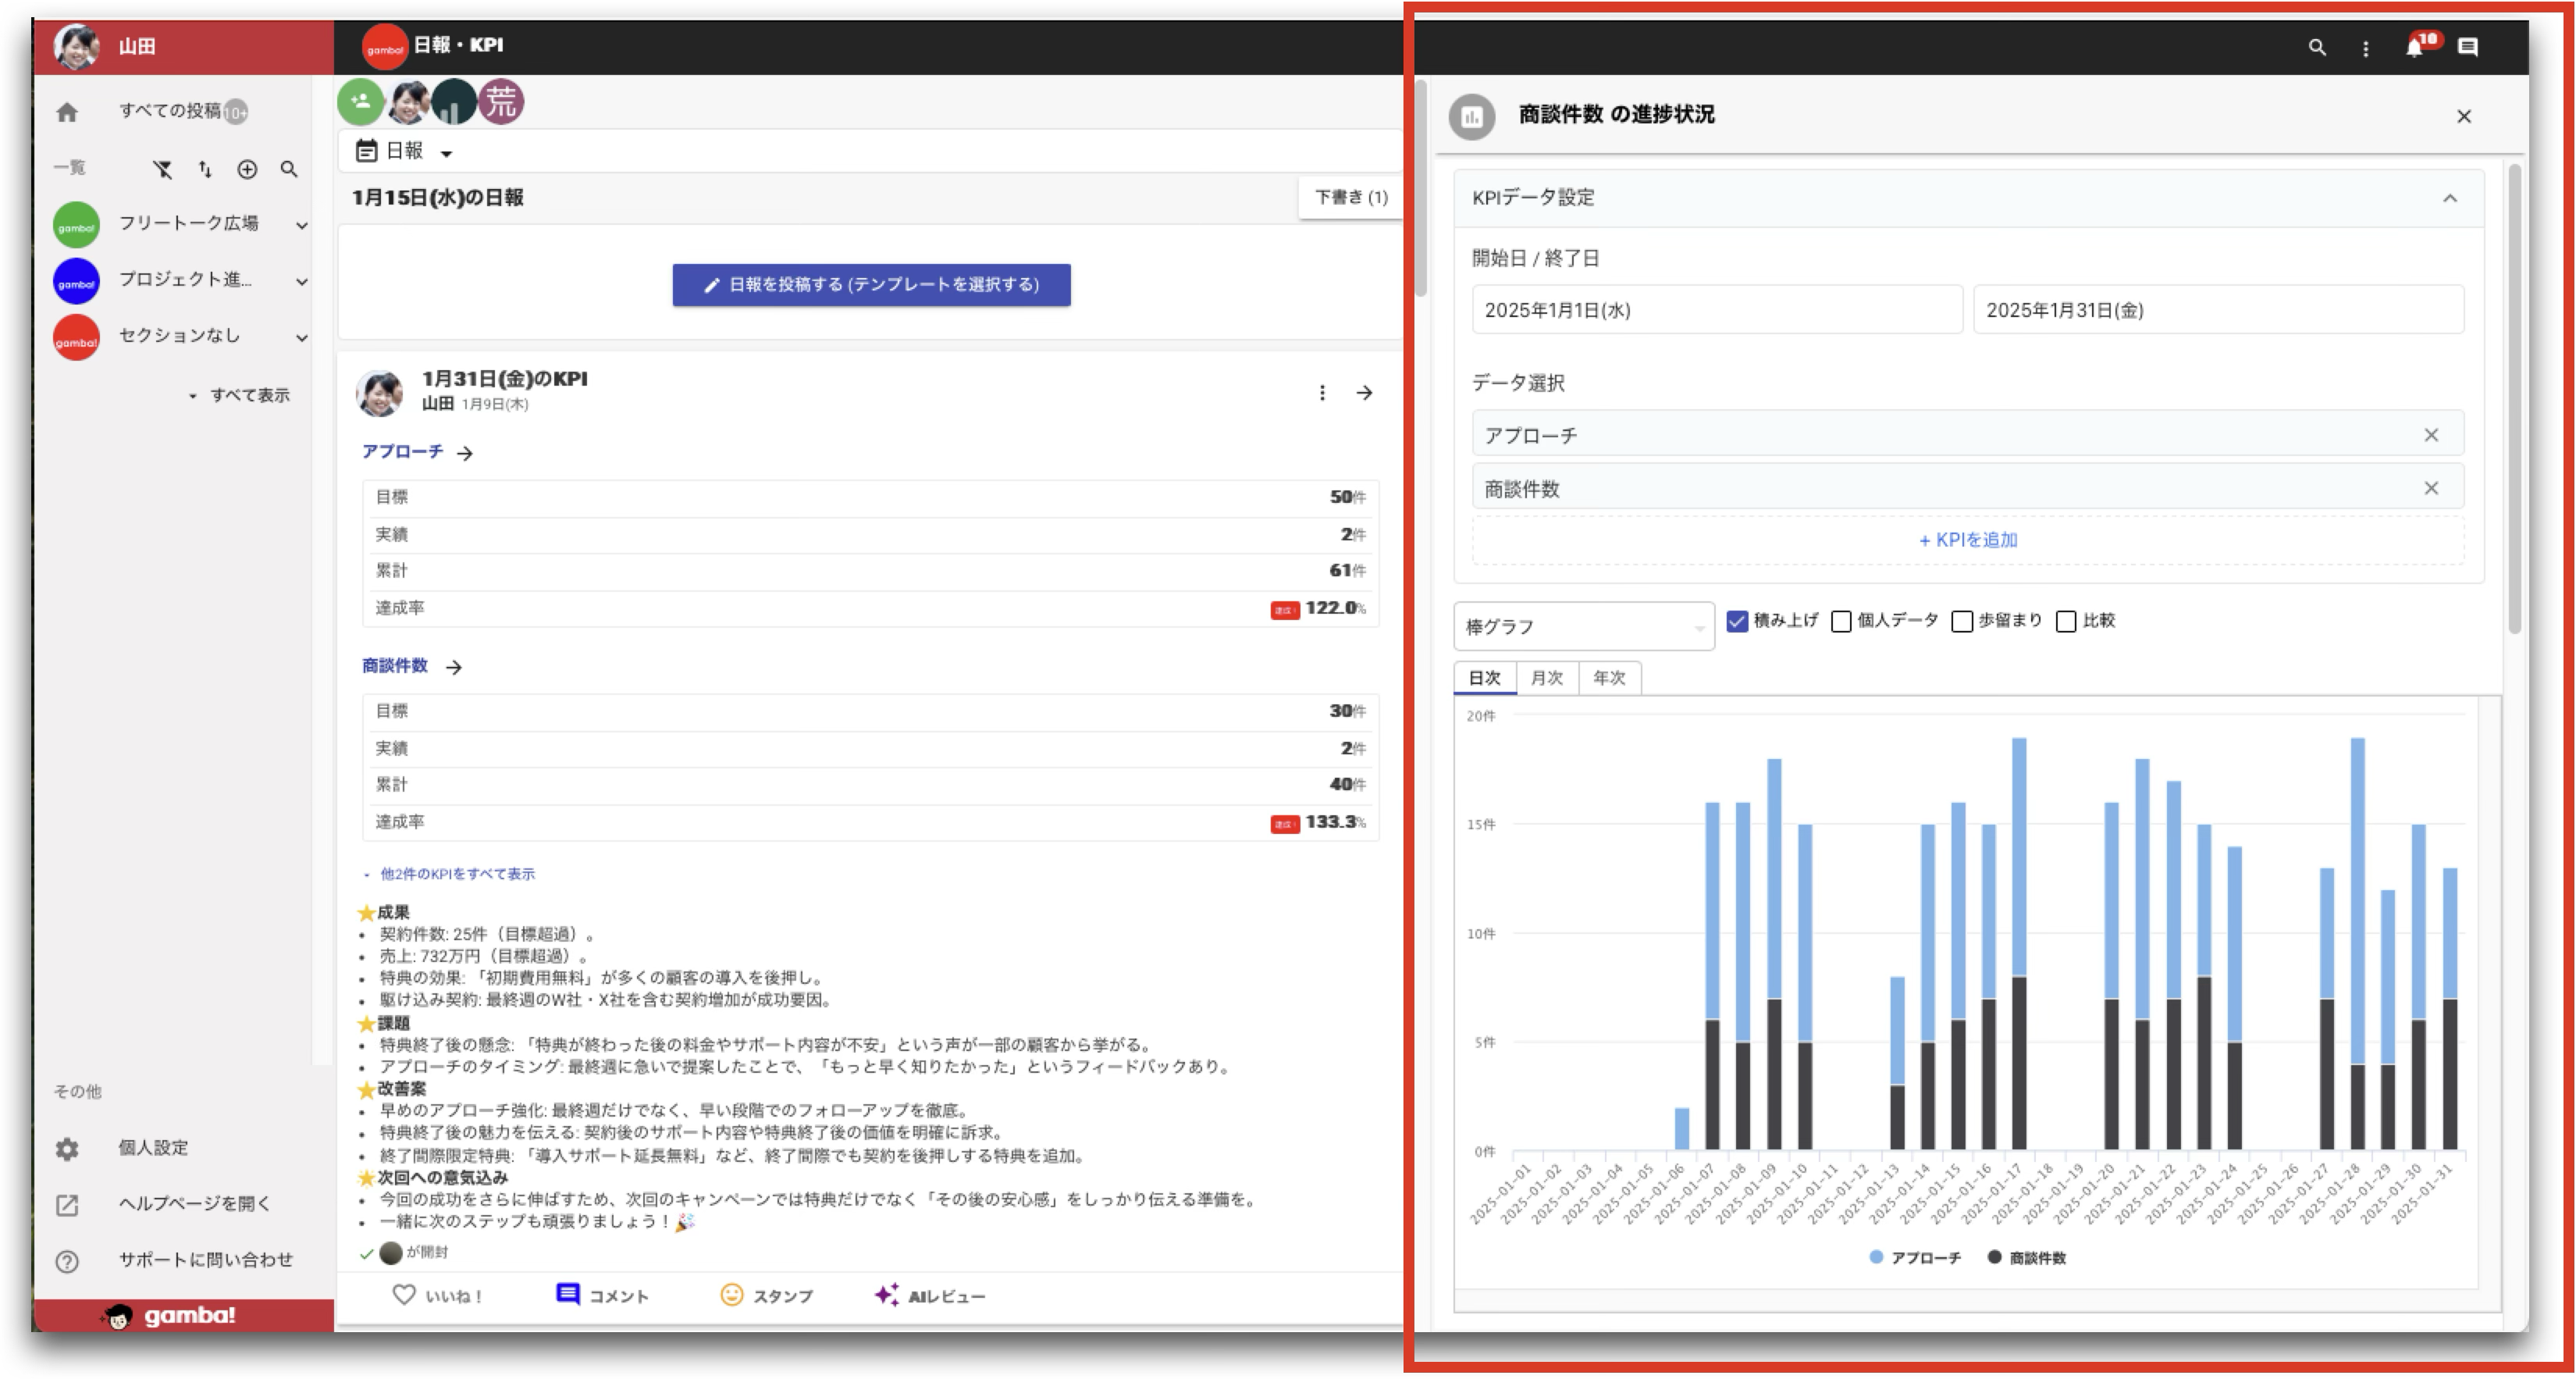This screenshot has width=2576, height=1379.
Task: Collapse the KPIデータ設定 section
Action: (x=2449, y=198)
